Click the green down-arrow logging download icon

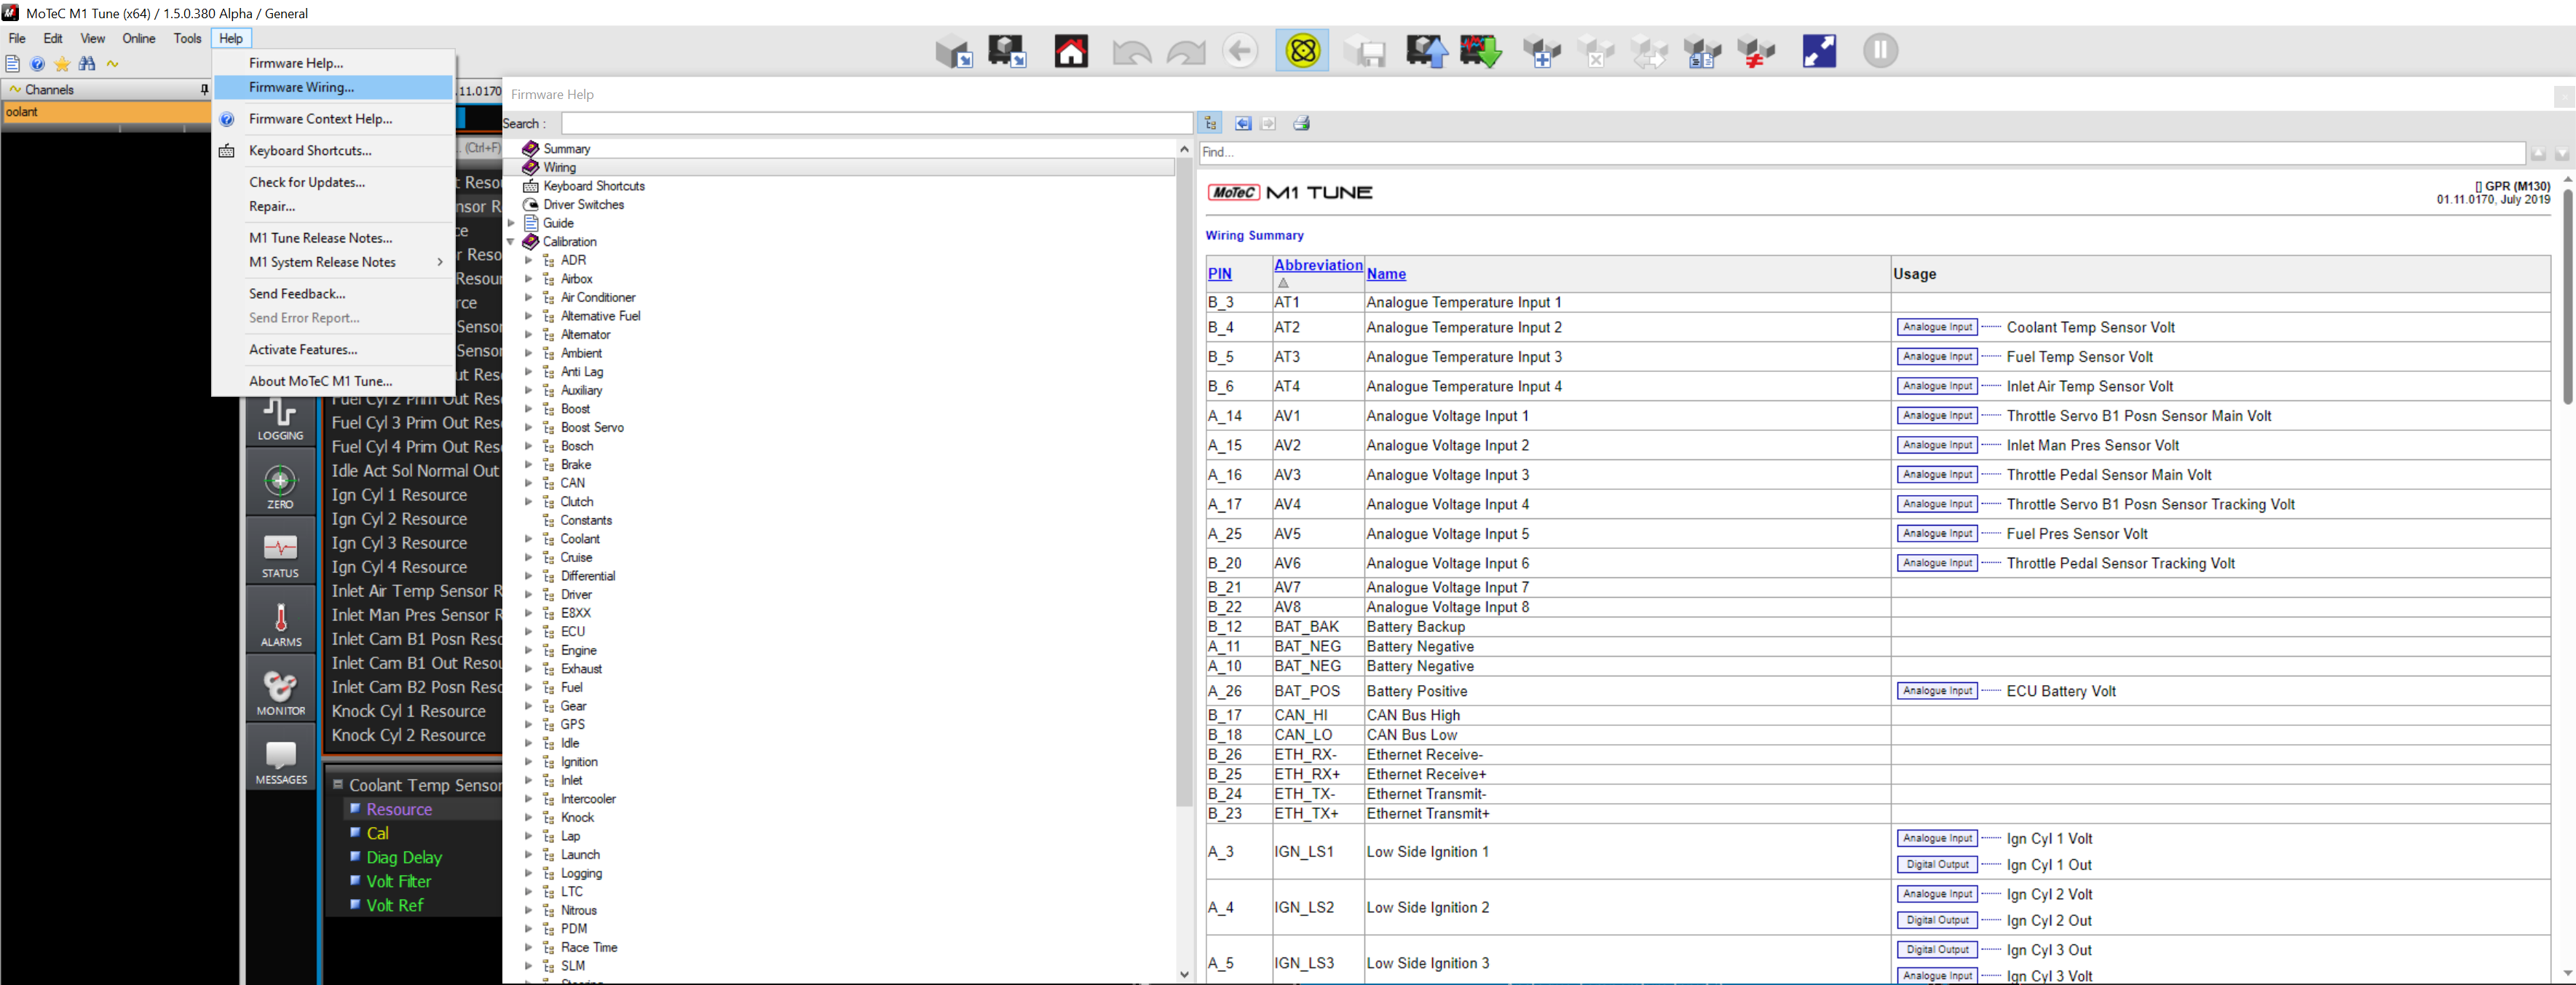click(1480, 51)
